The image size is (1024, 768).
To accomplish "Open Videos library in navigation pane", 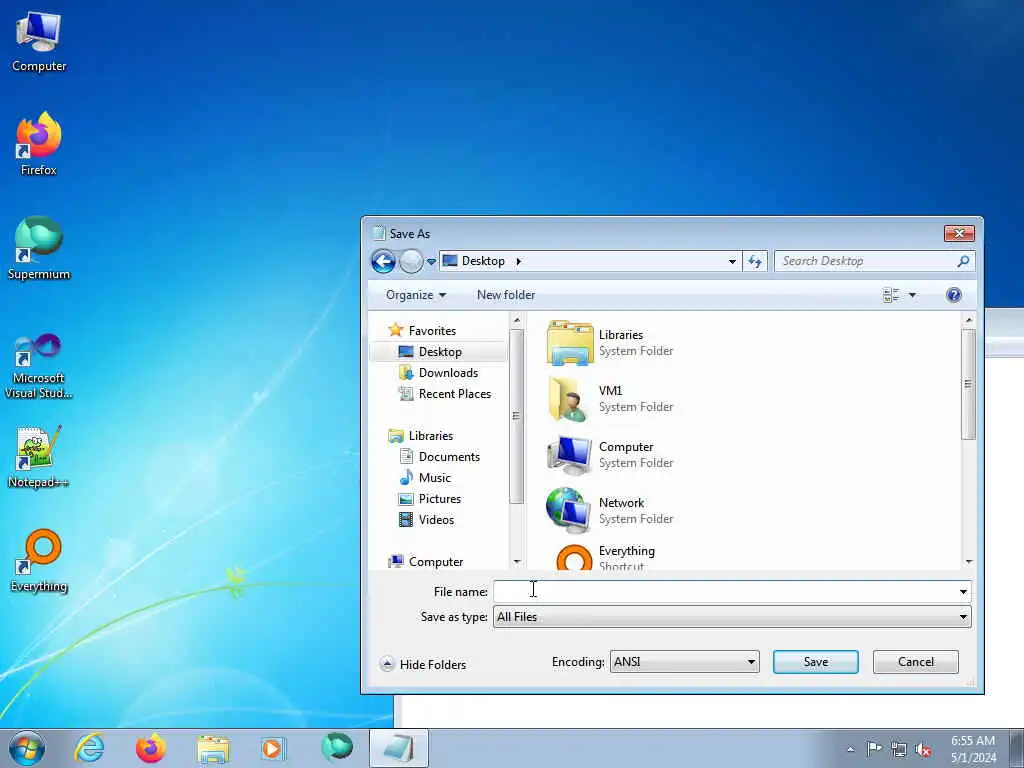I will point(426,520).
